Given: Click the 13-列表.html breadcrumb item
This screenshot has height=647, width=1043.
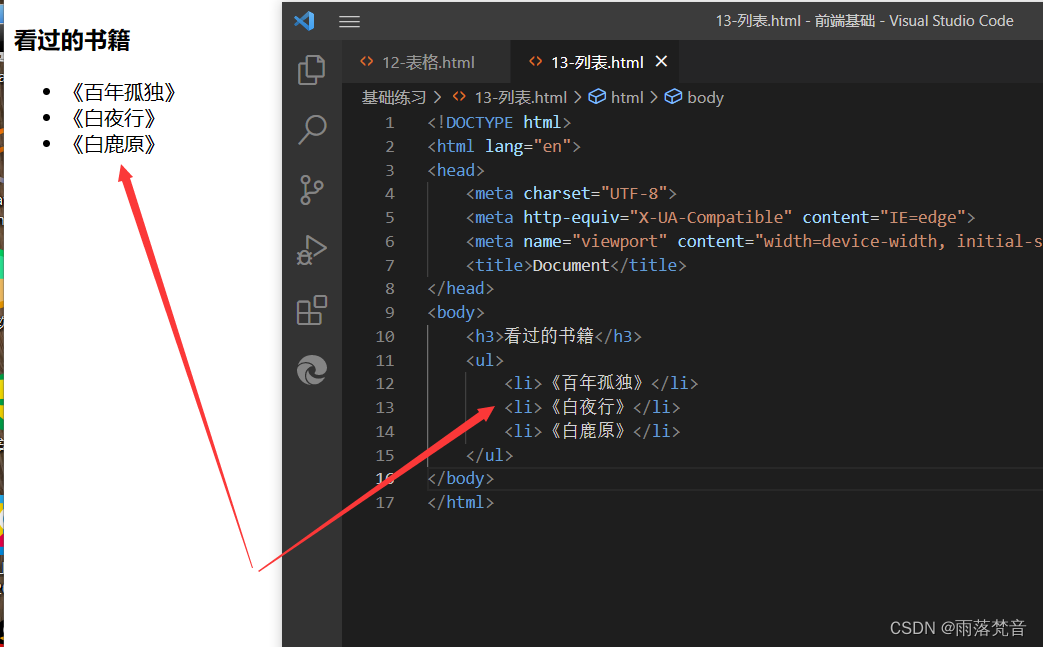Looking at the screenshot, I should point(521,98).
